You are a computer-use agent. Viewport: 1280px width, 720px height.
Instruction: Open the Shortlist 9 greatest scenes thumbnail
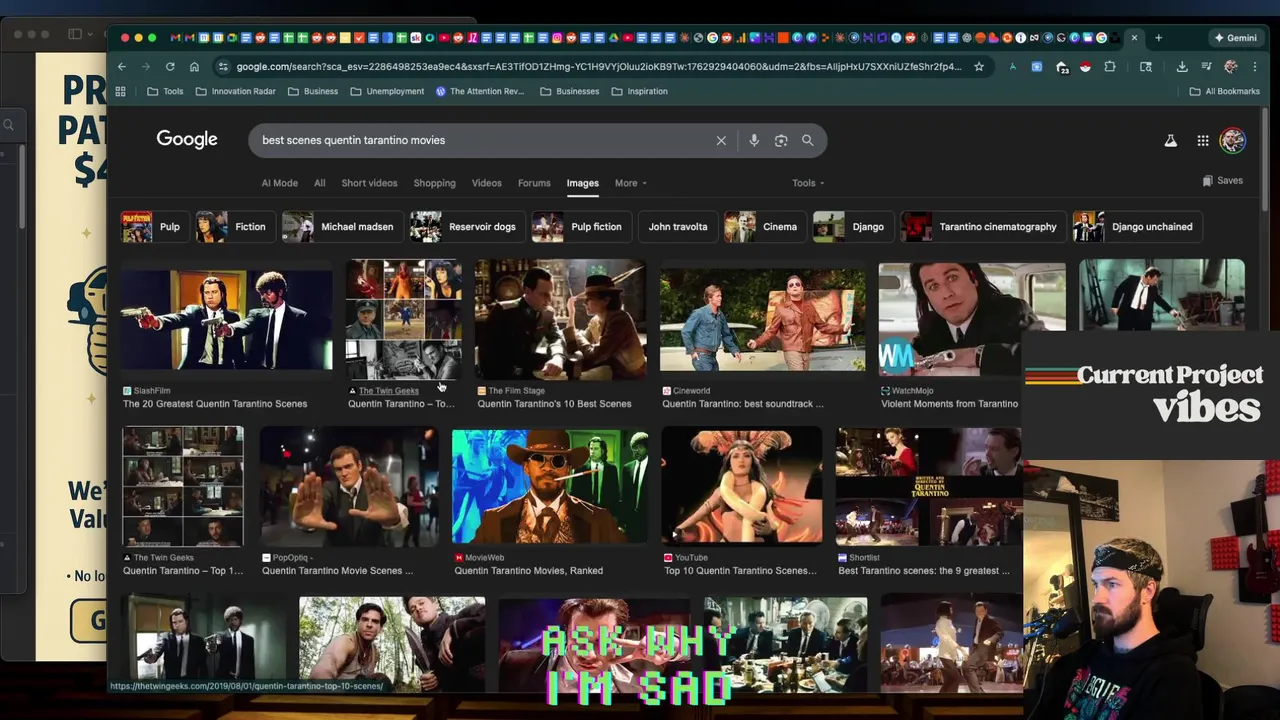[929, 487]
